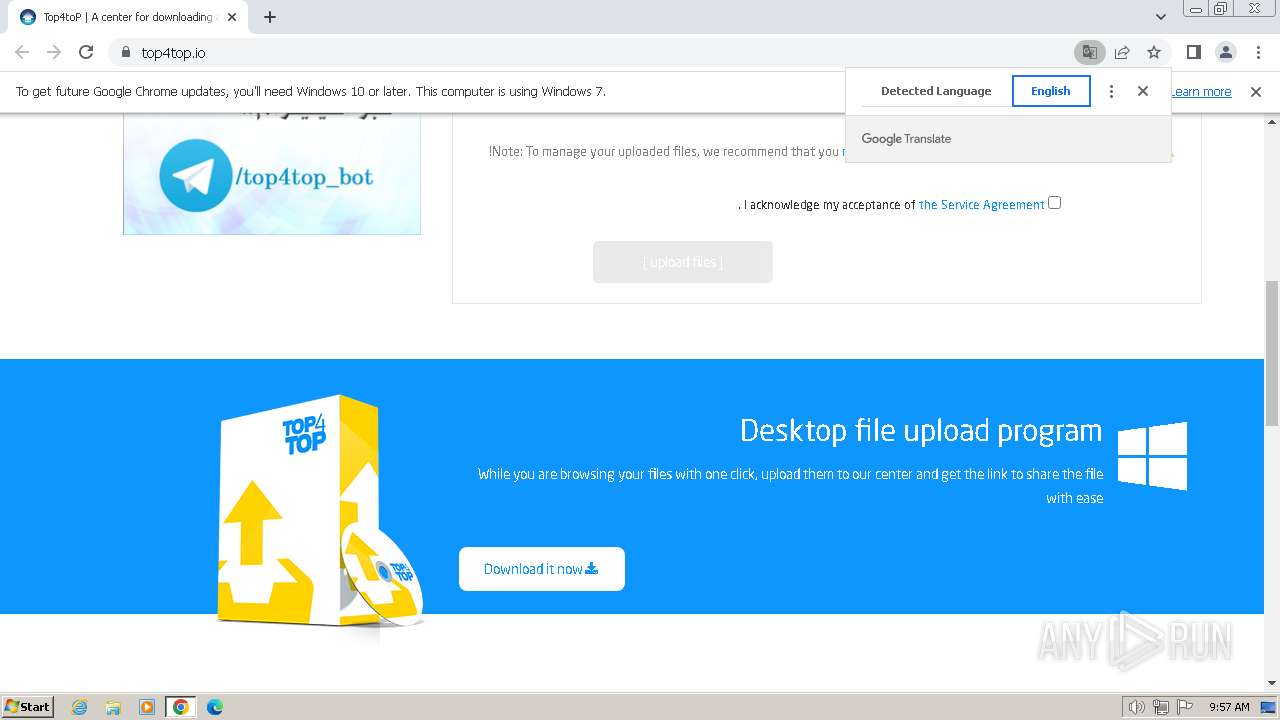The image size is (1280, 720).
Task: Click the browser forward arrow
Action: 54,52
